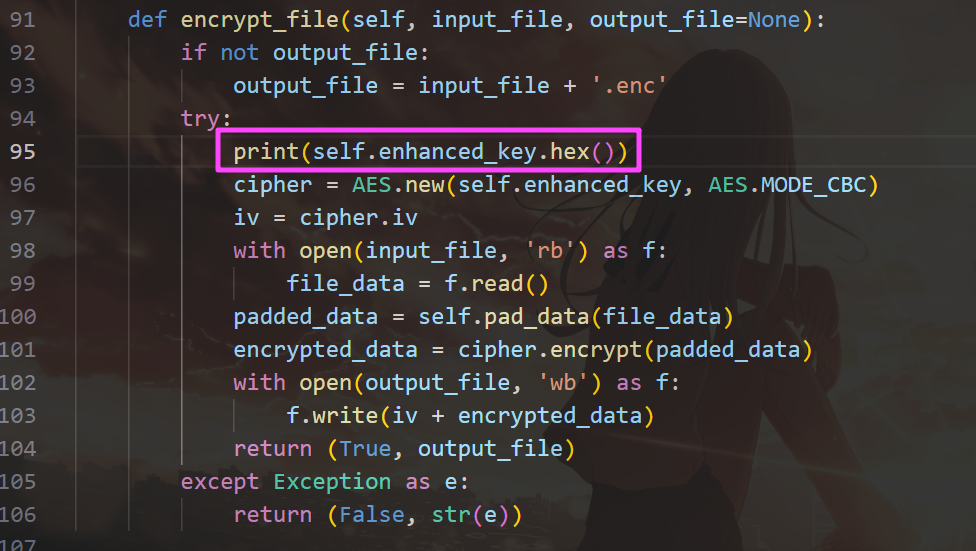
Task: Click line number 100 in the gutter
Action: click(18, 316)
